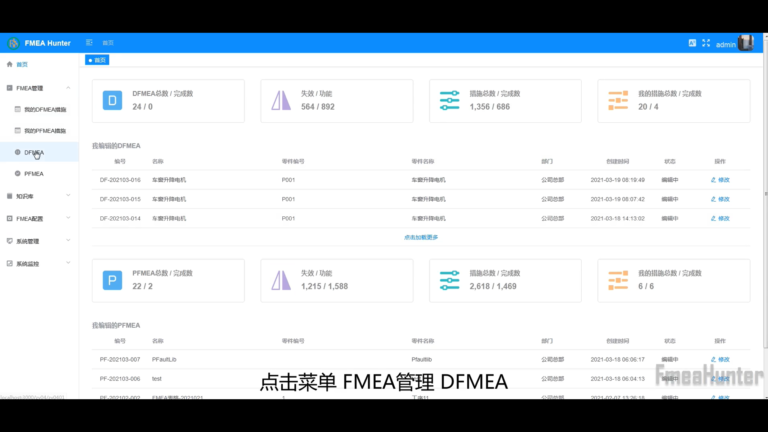Click the teal sliders icon beside 2,618 / 1,469

pyautogui.click(x=450, y=280)
